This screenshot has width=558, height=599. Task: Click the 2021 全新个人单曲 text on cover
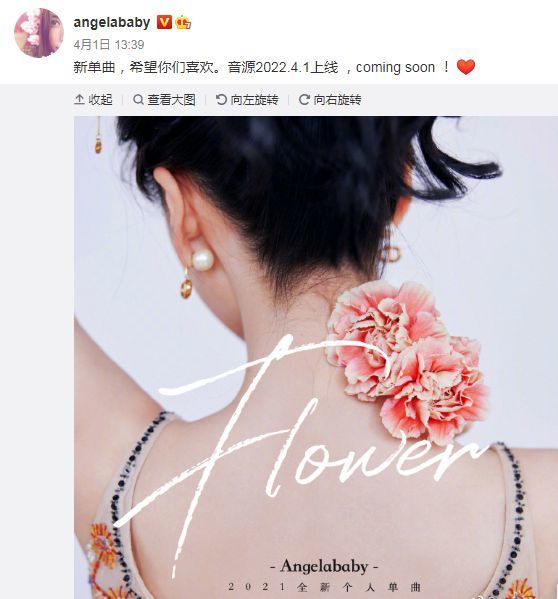pyautogui.click(x=325, y=587)
